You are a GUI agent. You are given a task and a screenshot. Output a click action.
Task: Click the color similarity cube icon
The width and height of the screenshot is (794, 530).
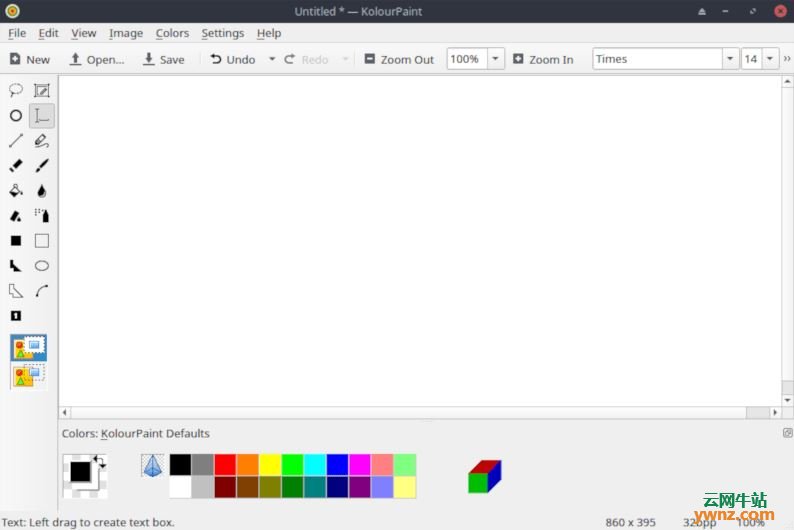pyautogui.click(x=485, y=476)
